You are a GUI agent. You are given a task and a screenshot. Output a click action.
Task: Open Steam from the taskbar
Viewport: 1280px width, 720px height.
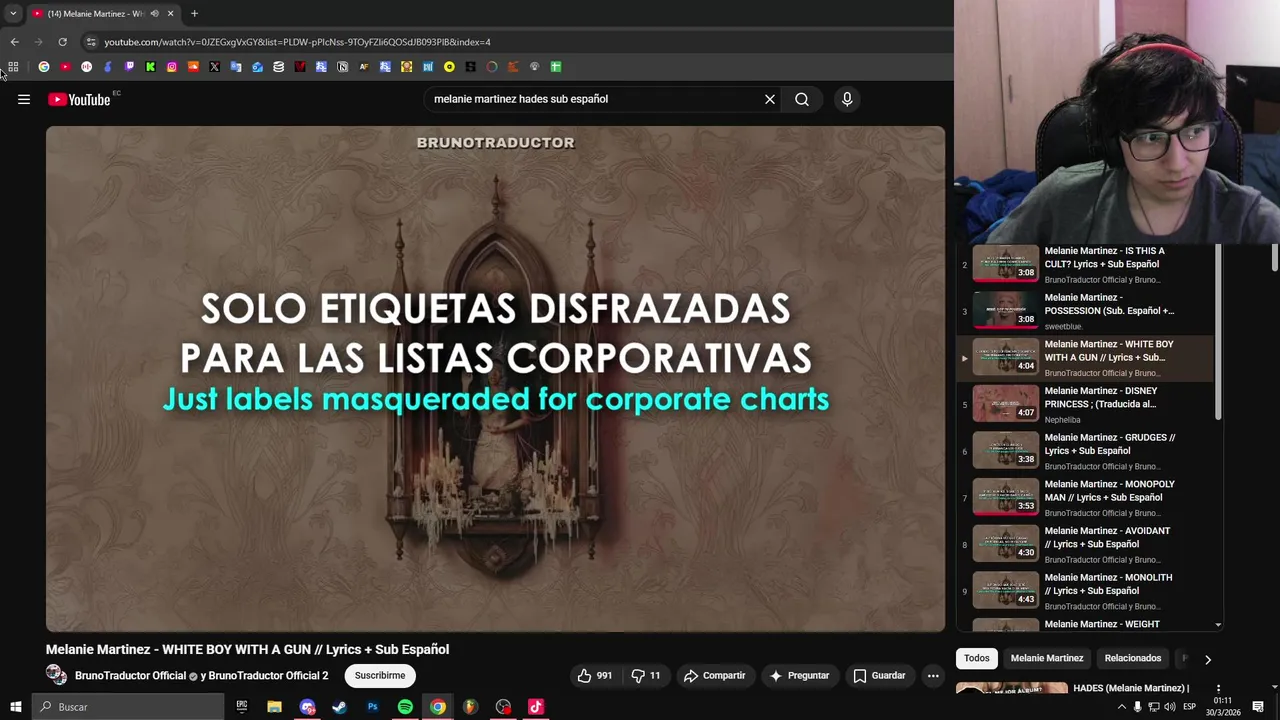[x=339, y=707]
